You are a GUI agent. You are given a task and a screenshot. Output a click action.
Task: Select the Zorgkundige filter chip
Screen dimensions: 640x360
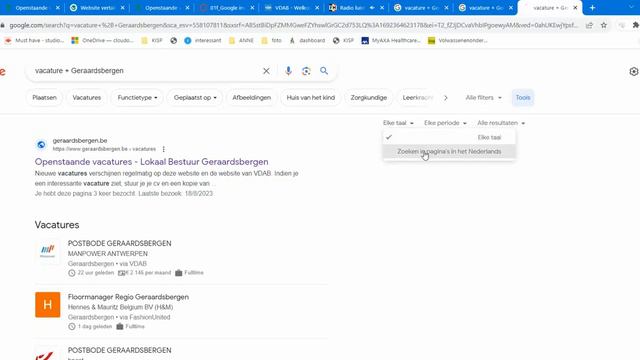click(x=369, y=98)
